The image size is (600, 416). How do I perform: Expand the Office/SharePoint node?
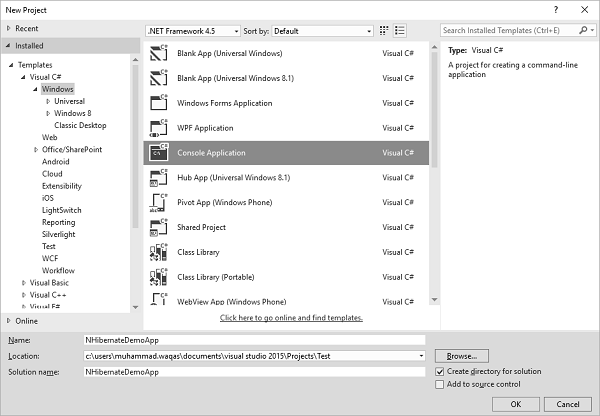pyautogui.click(x=36, y=150)
